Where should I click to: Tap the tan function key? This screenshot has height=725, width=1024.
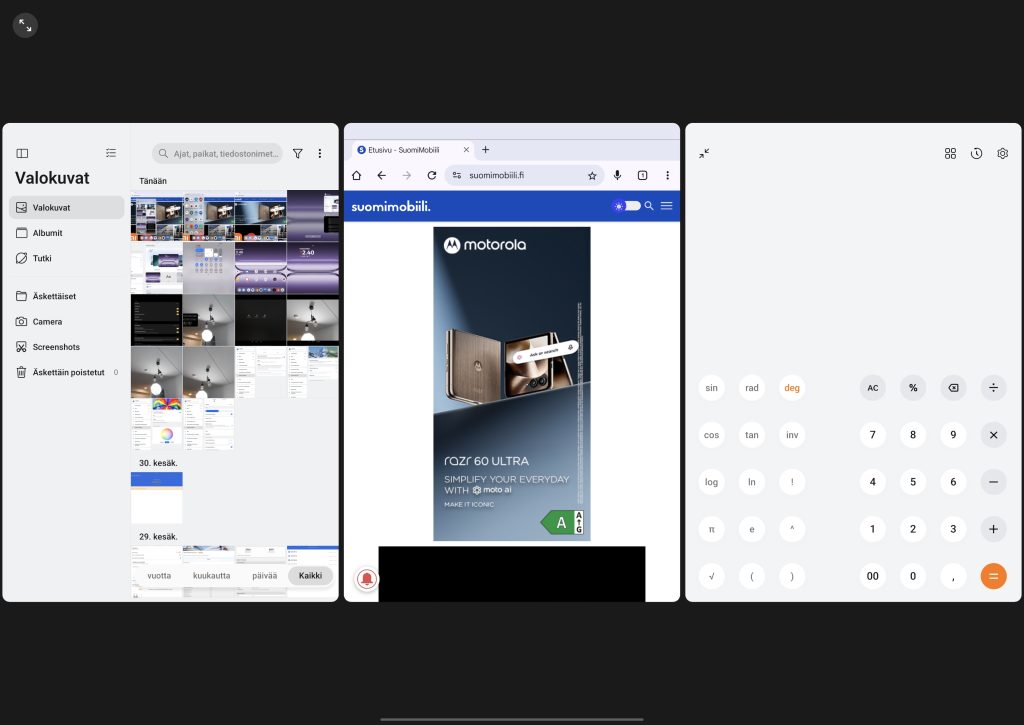752,435
